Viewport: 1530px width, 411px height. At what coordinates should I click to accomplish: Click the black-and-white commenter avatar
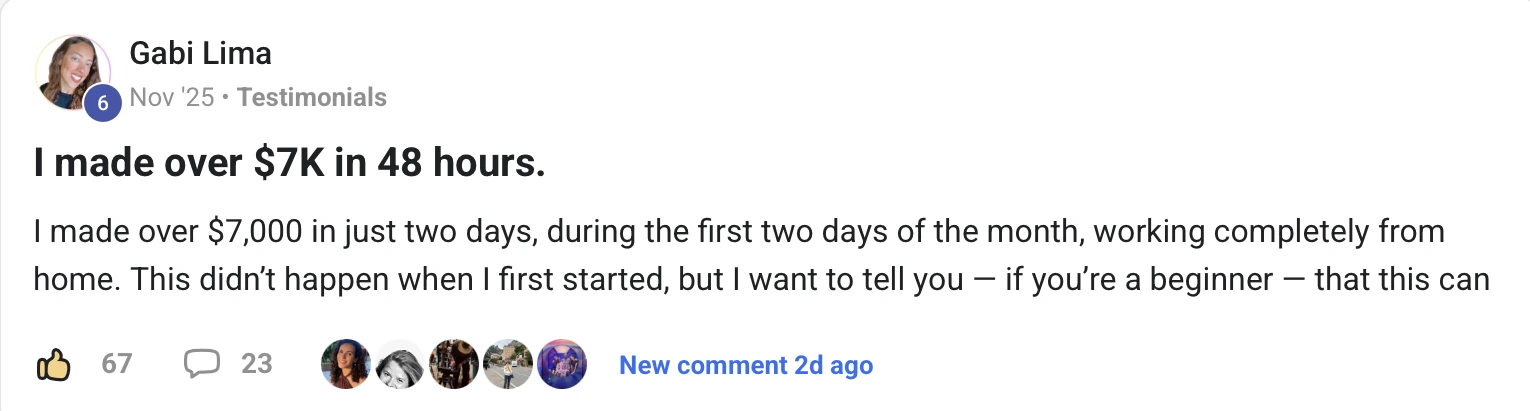(399, 365)
